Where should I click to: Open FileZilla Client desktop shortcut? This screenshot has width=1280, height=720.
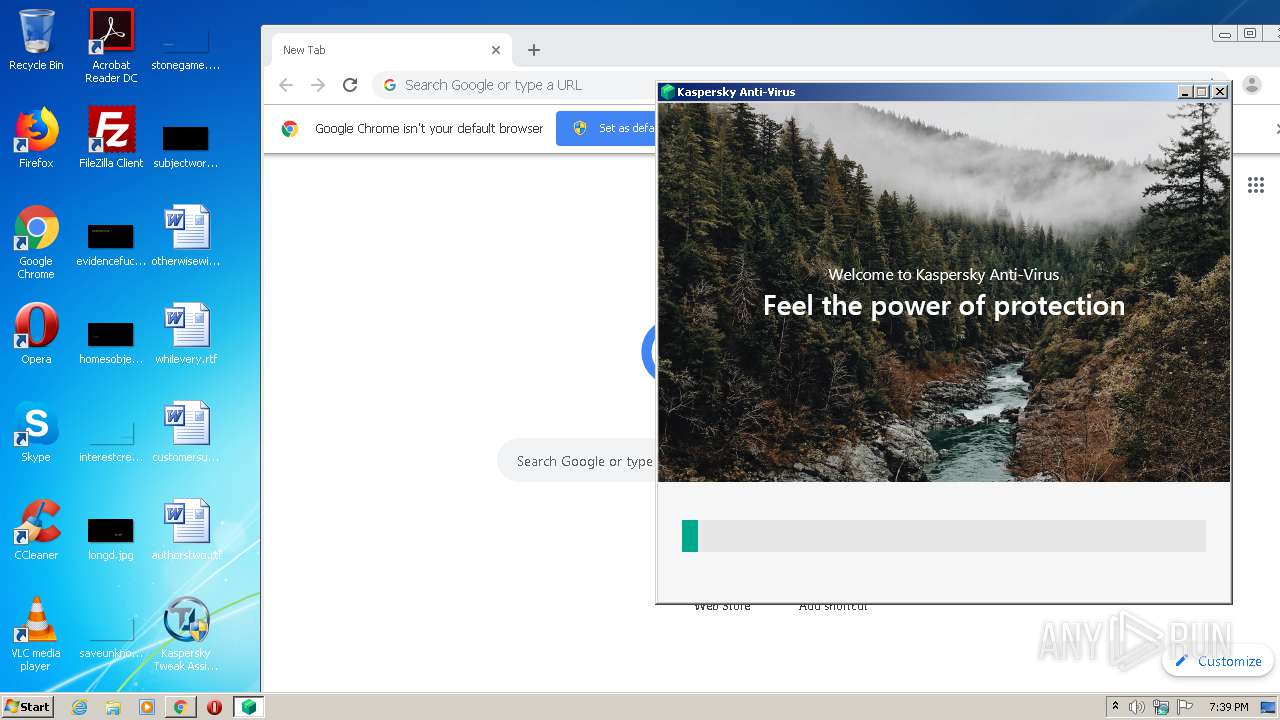tap(111, 138)
